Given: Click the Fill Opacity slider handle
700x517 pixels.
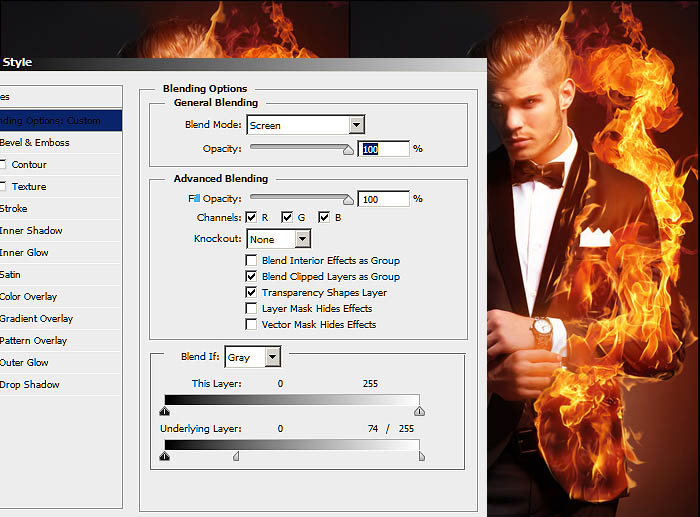Looking at the screenshot, I should coord(348,200).
